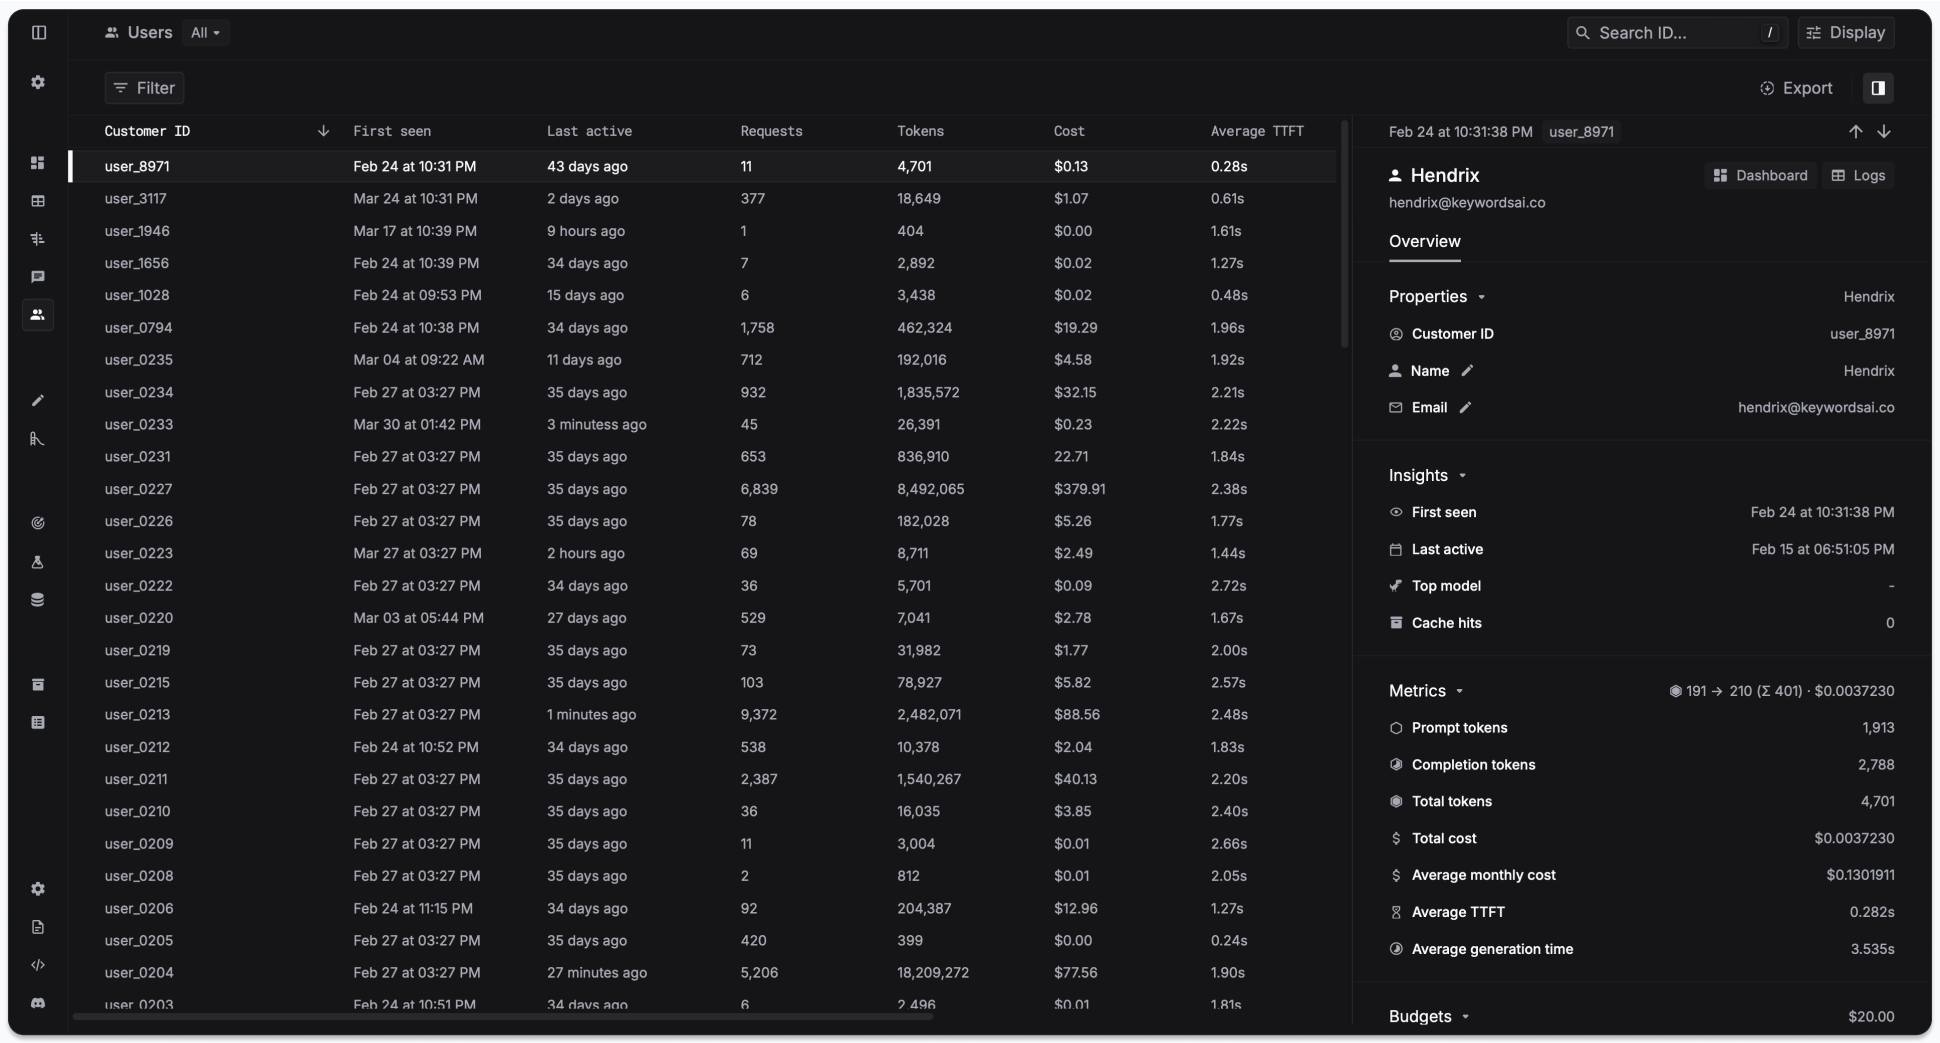Open the settings gear in the sidebar
This screenshot has height=1043, width=1940.
39,83
